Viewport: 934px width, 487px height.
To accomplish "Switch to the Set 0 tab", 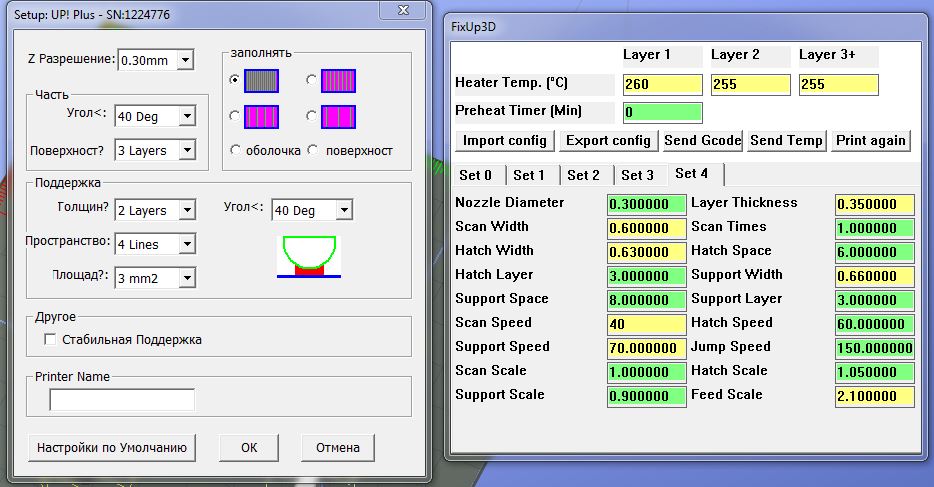I will coord(476,175).
